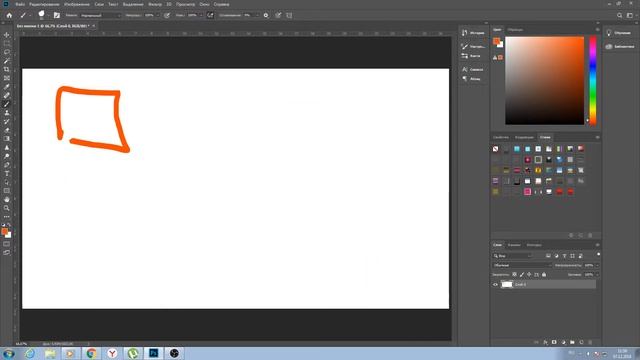Add a layer mask from Layers panel
640x360 pixels.
click(x=554, y=342)
